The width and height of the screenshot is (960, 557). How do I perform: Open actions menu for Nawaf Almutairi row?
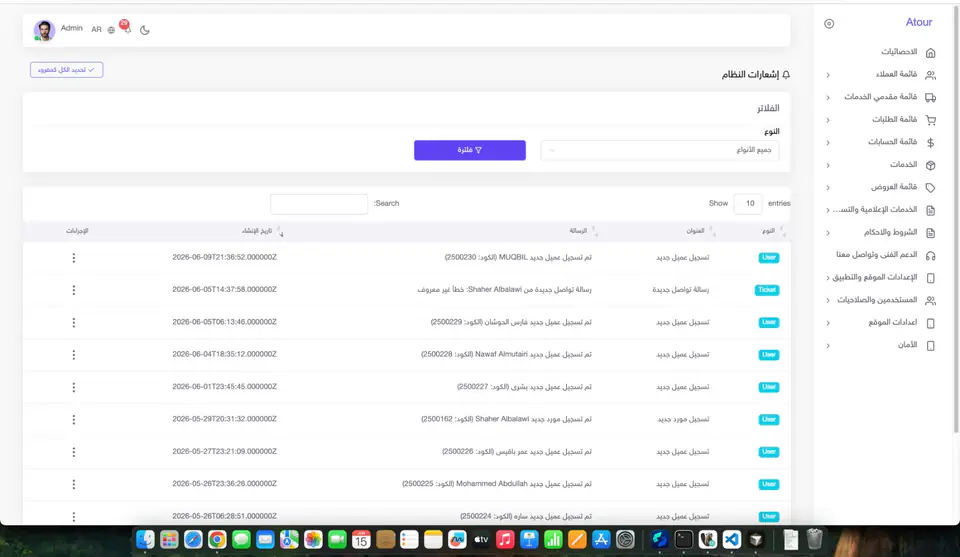pyautogui.click(x=73, y=354)
